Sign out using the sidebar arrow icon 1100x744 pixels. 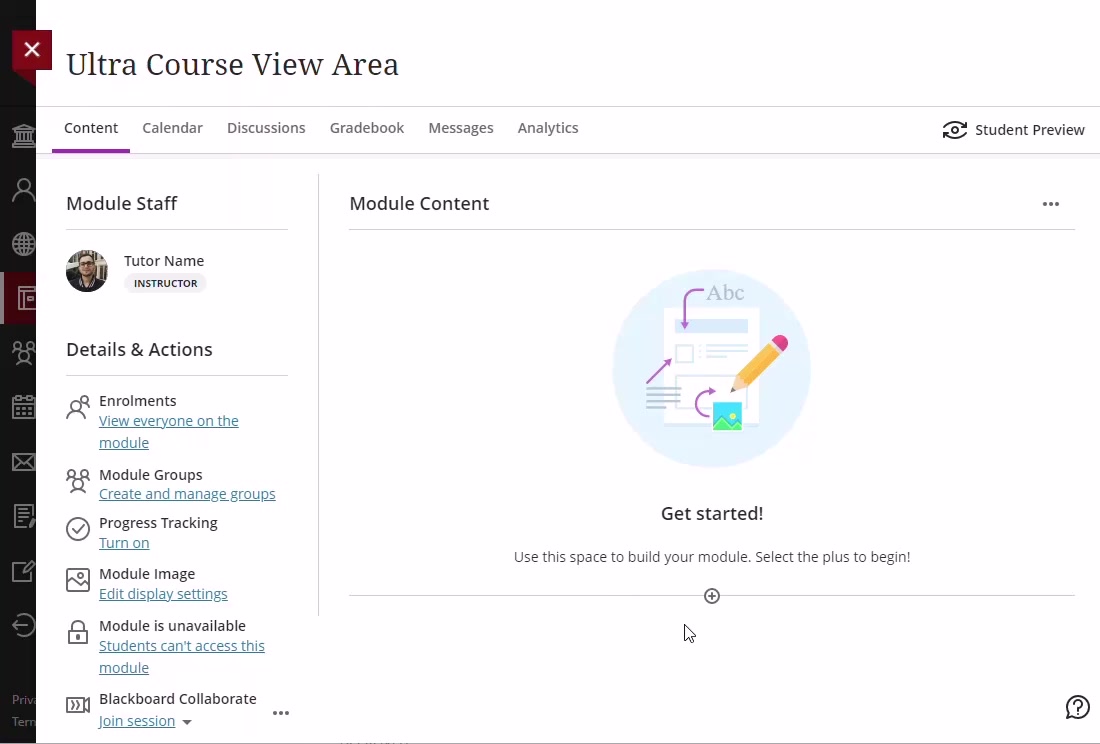coord(22,625)
